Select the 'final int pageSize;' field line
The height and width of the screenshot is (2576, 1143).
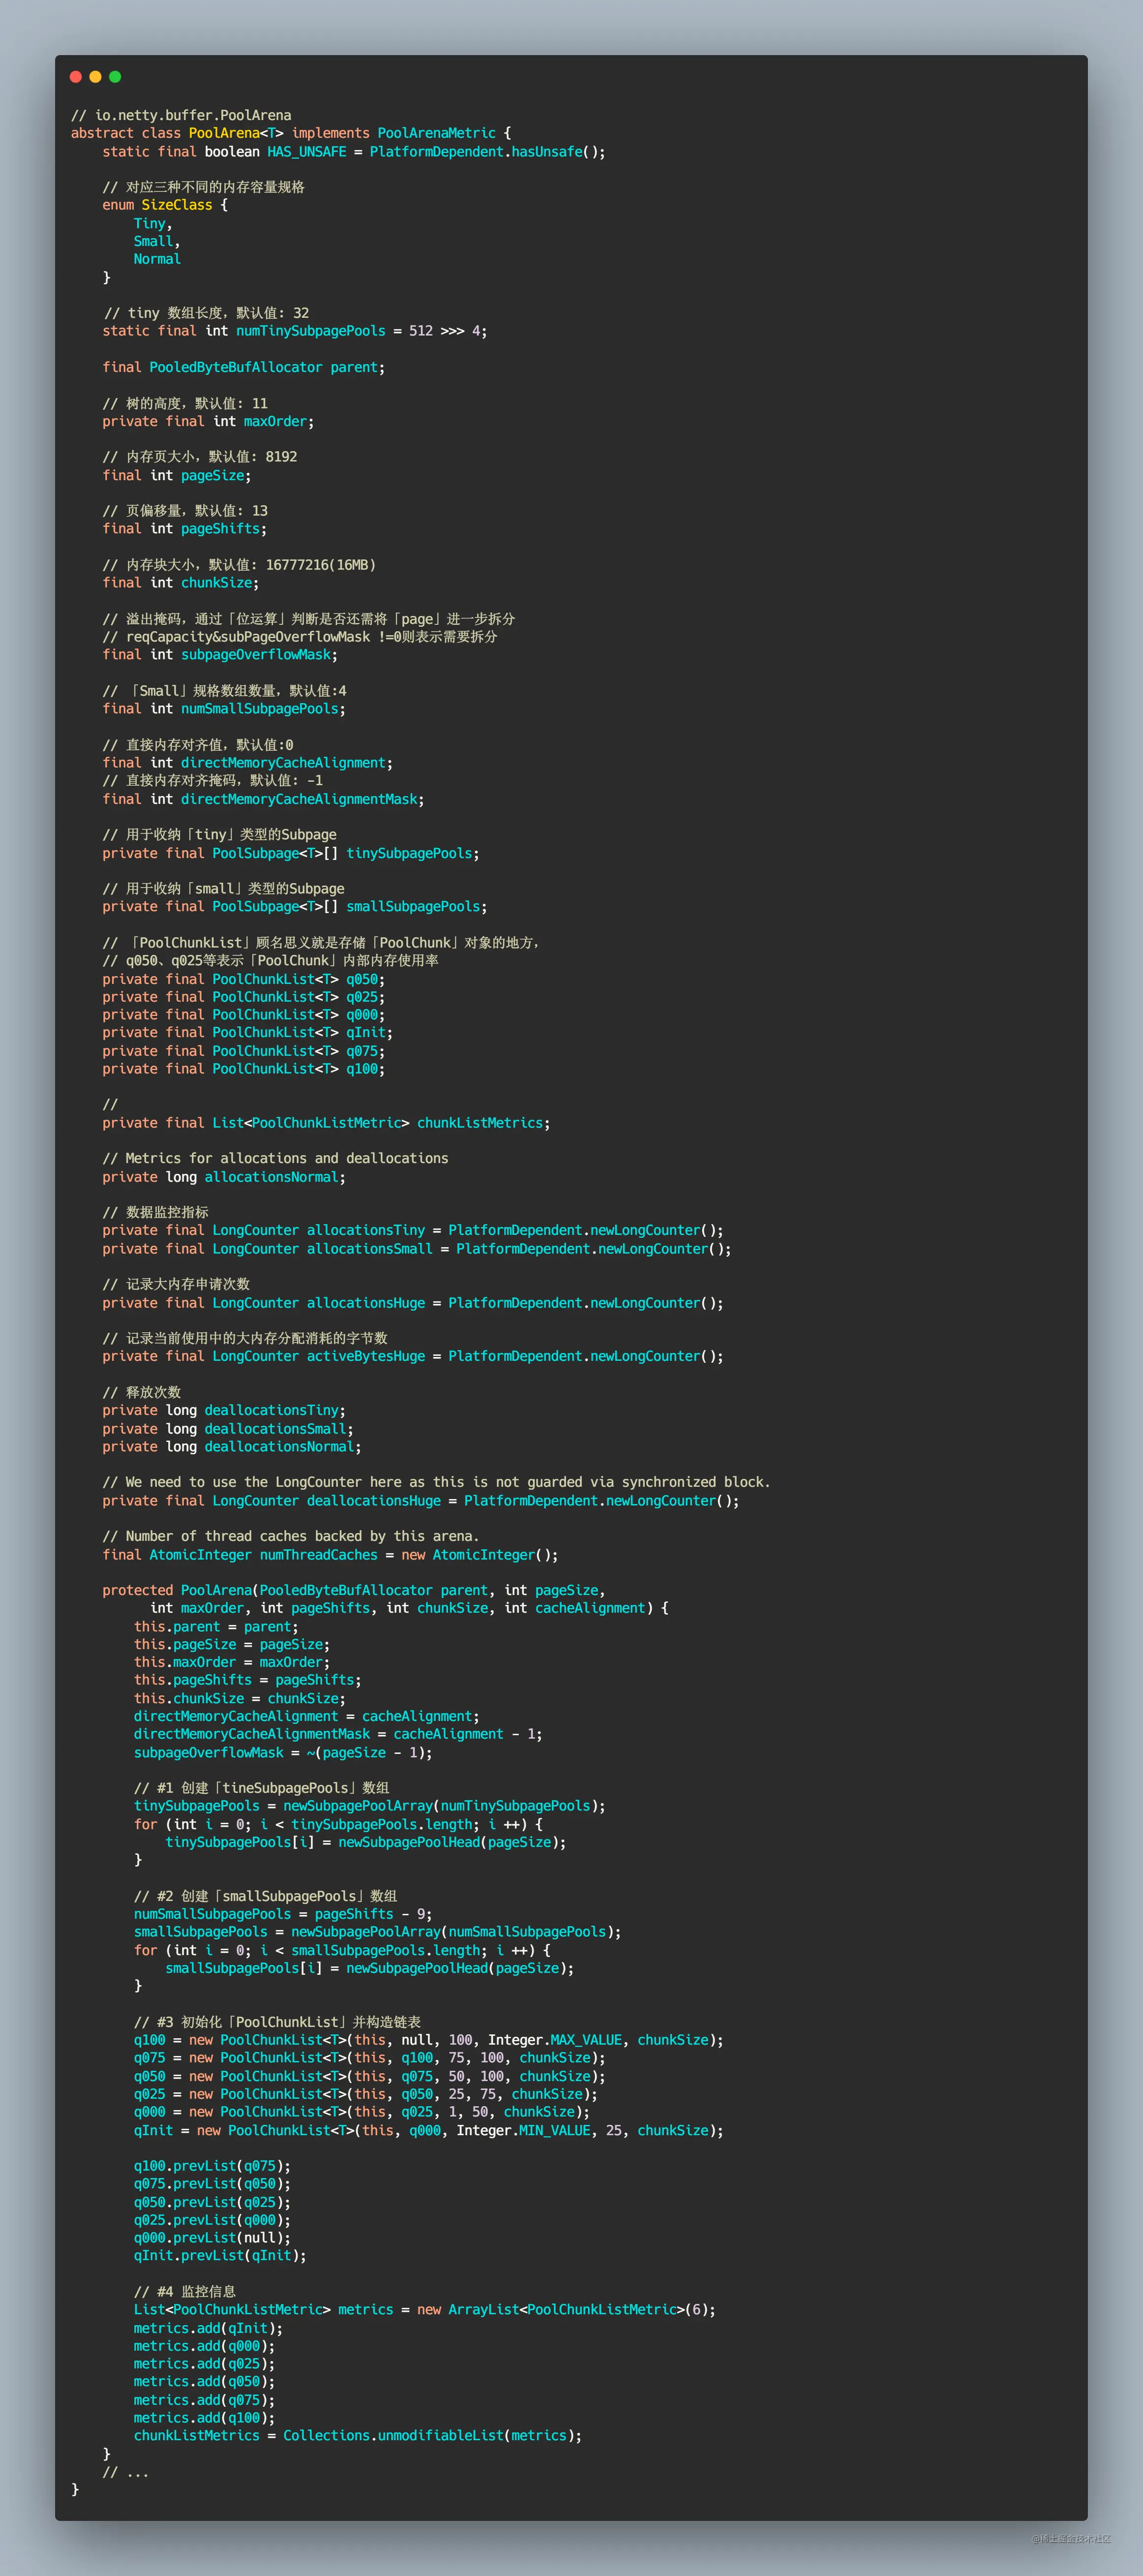click(x=177, y=476)
